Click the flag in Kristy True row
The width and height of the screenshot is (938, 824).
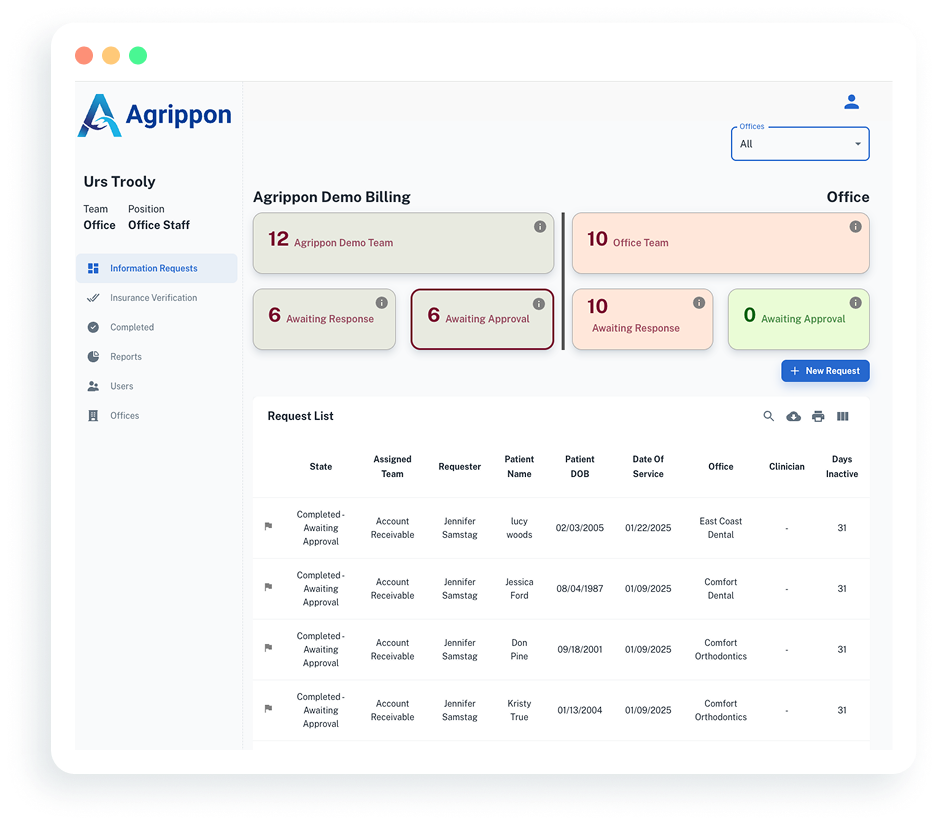[x=268, y=709]
